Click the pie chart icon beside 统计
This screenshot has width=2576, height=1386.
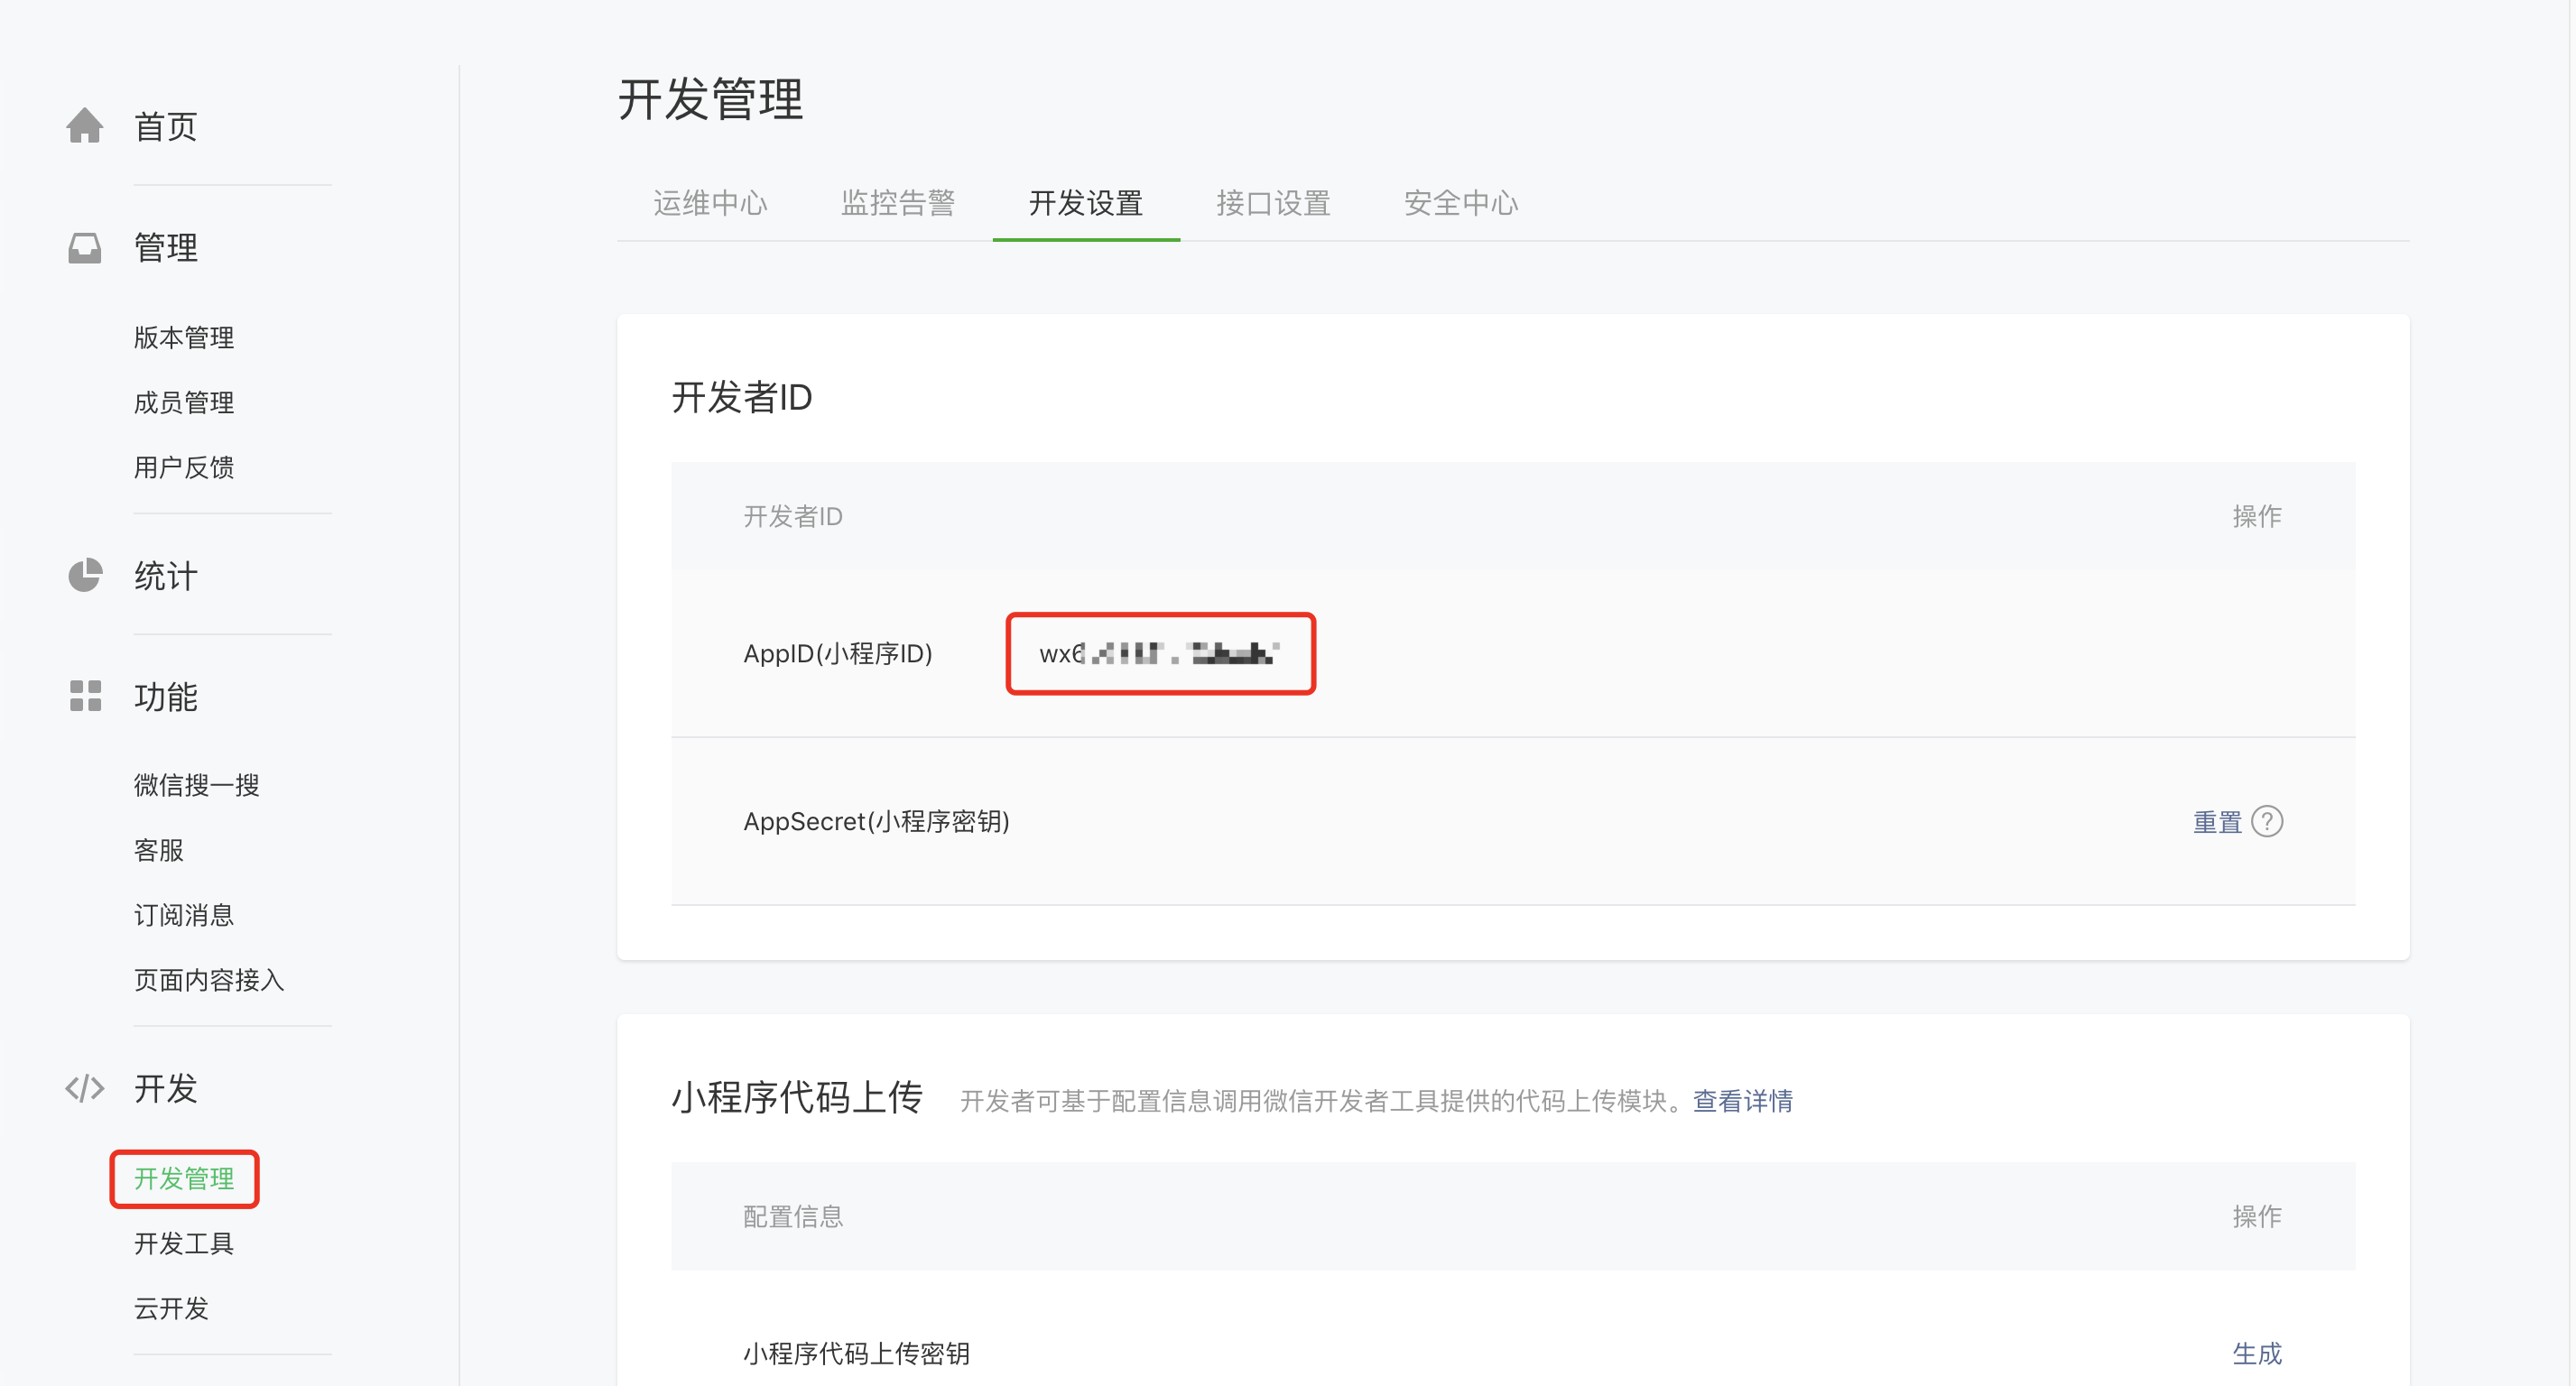coord(85,575)
